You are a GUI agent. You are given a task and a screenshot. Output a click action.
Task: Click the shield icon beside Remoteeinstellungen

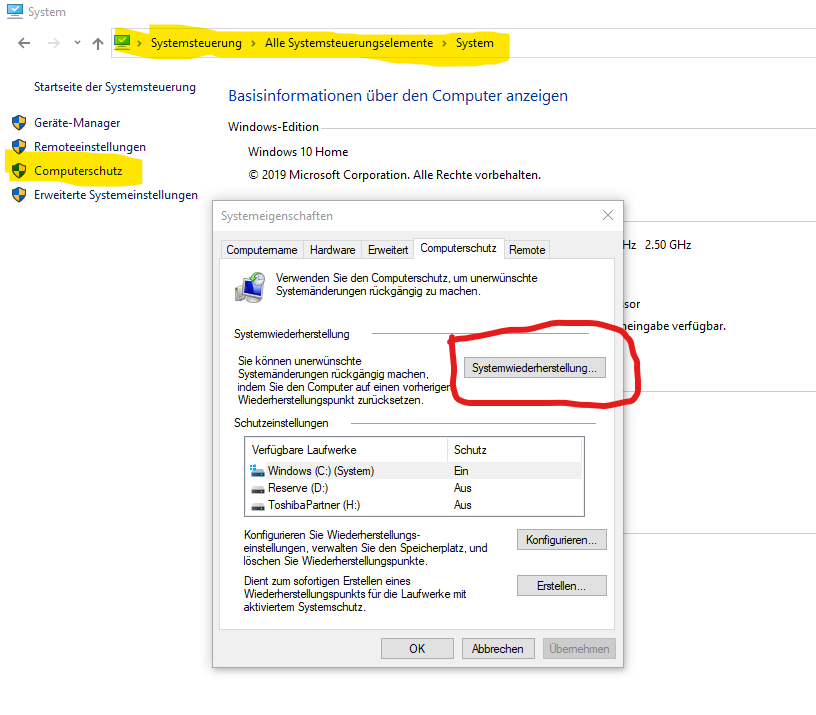(x=19, y=147)
